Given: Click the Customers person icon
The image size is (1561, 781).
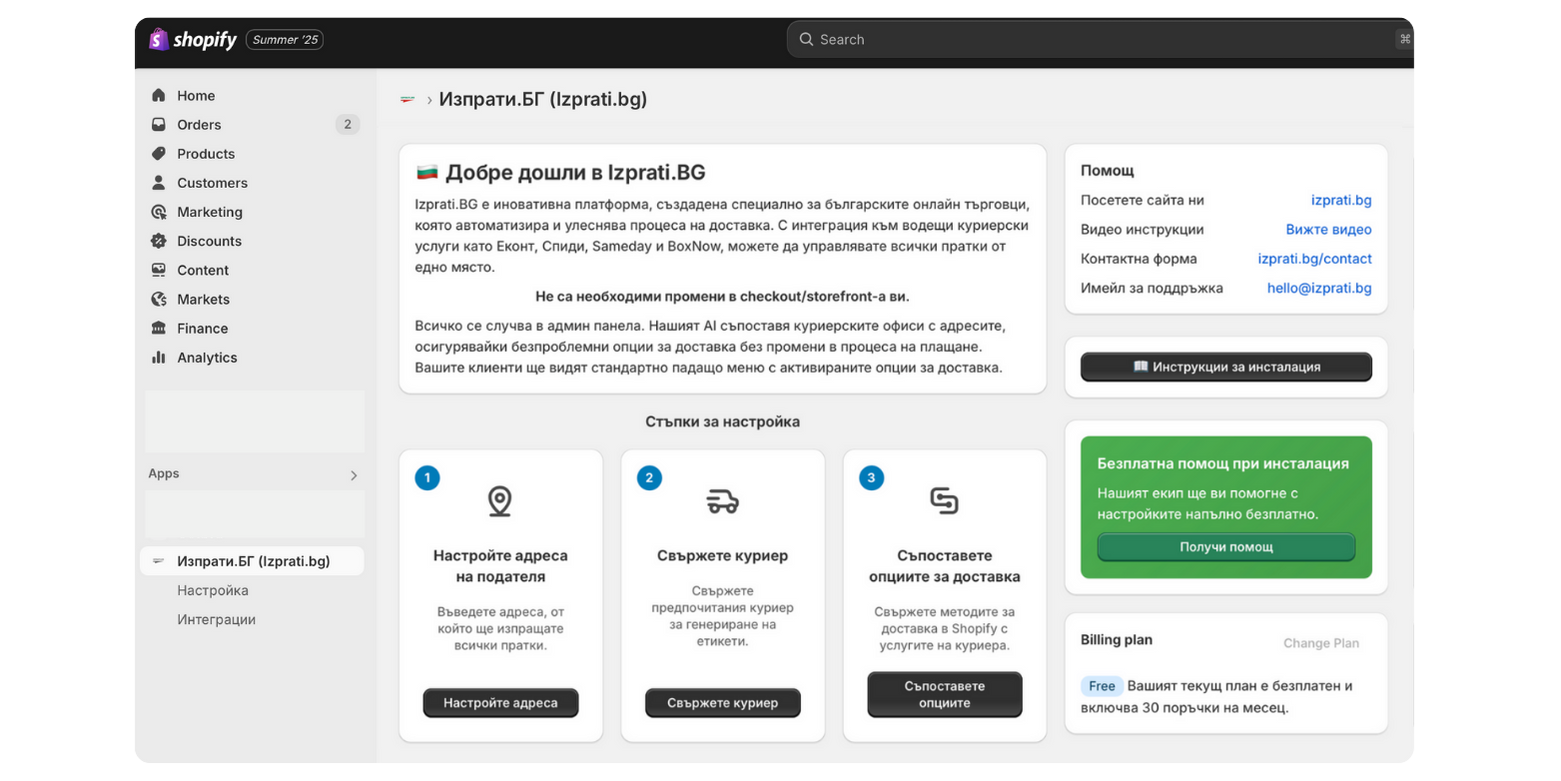Looking at the screenshot, I should point(158,183).
